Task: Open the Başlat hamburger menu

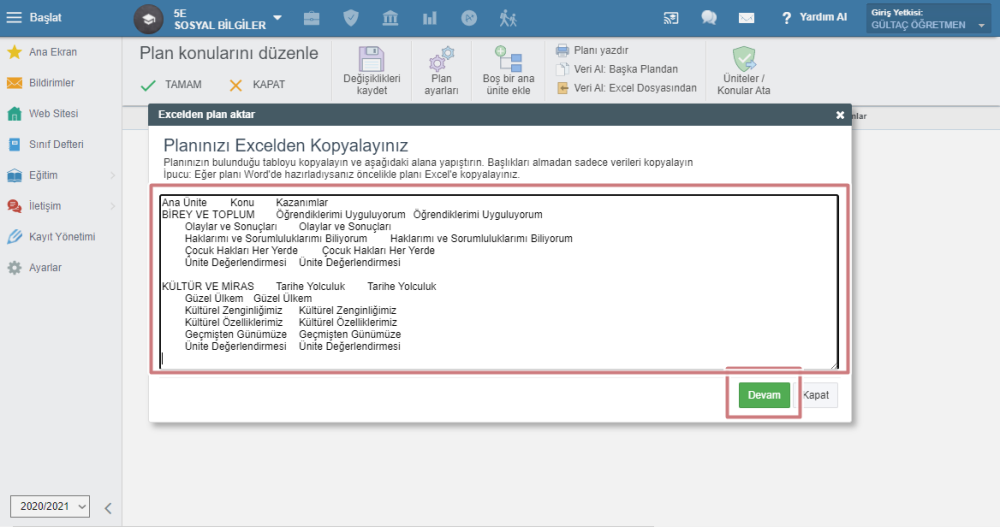Action: [x=14, y=17]
